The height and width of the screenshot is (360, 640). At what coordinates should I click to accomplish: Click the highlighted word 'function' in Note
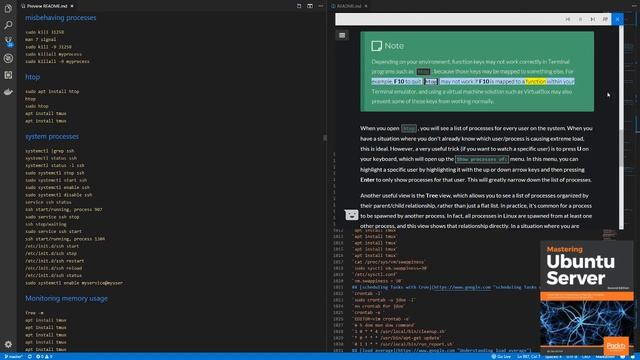click(536, 81)
